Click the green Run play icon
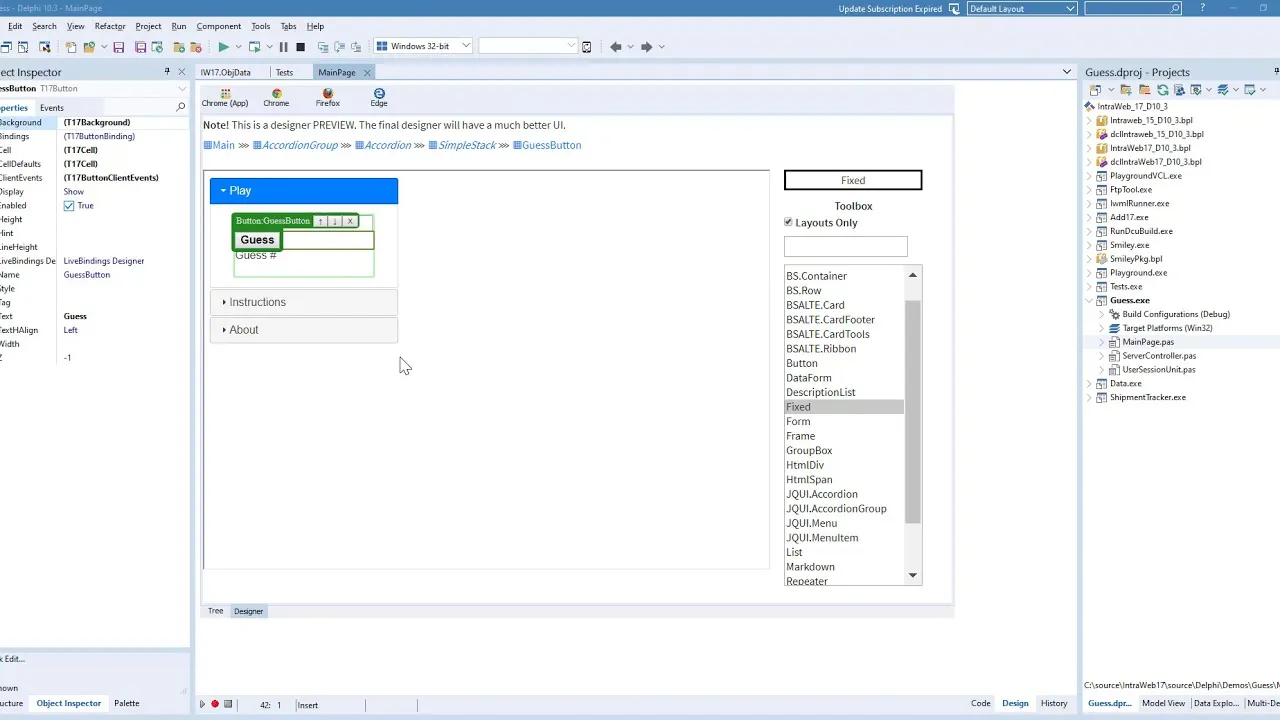 pos(224,47)
